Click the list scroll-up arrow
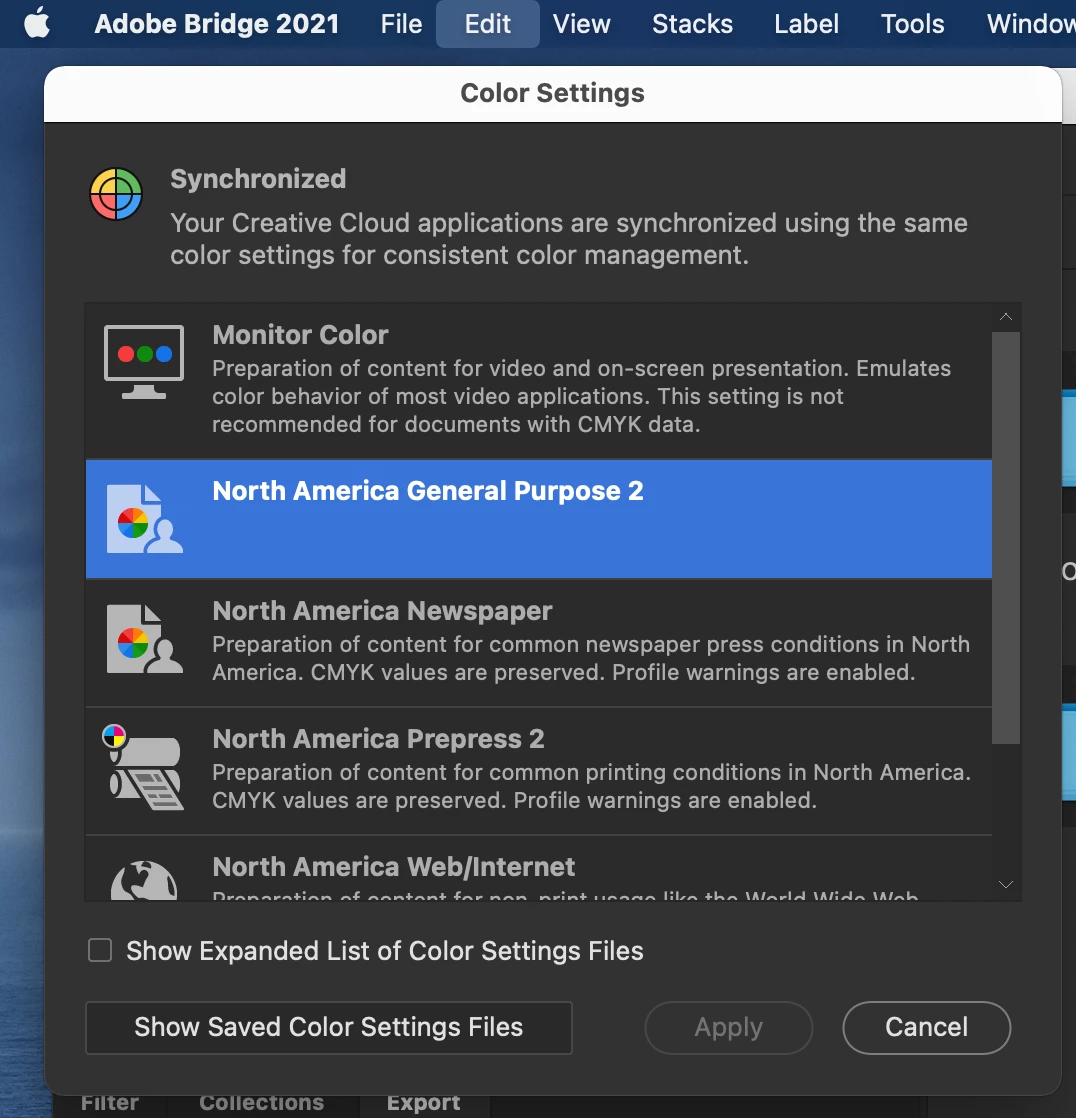 1006,317
